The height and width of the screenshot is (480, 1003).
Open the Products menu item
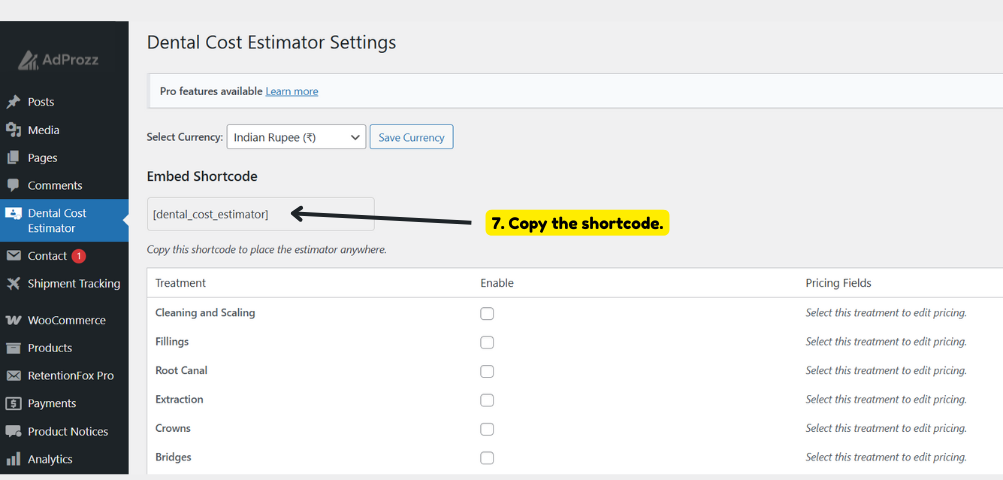click(x=50, y=348)
